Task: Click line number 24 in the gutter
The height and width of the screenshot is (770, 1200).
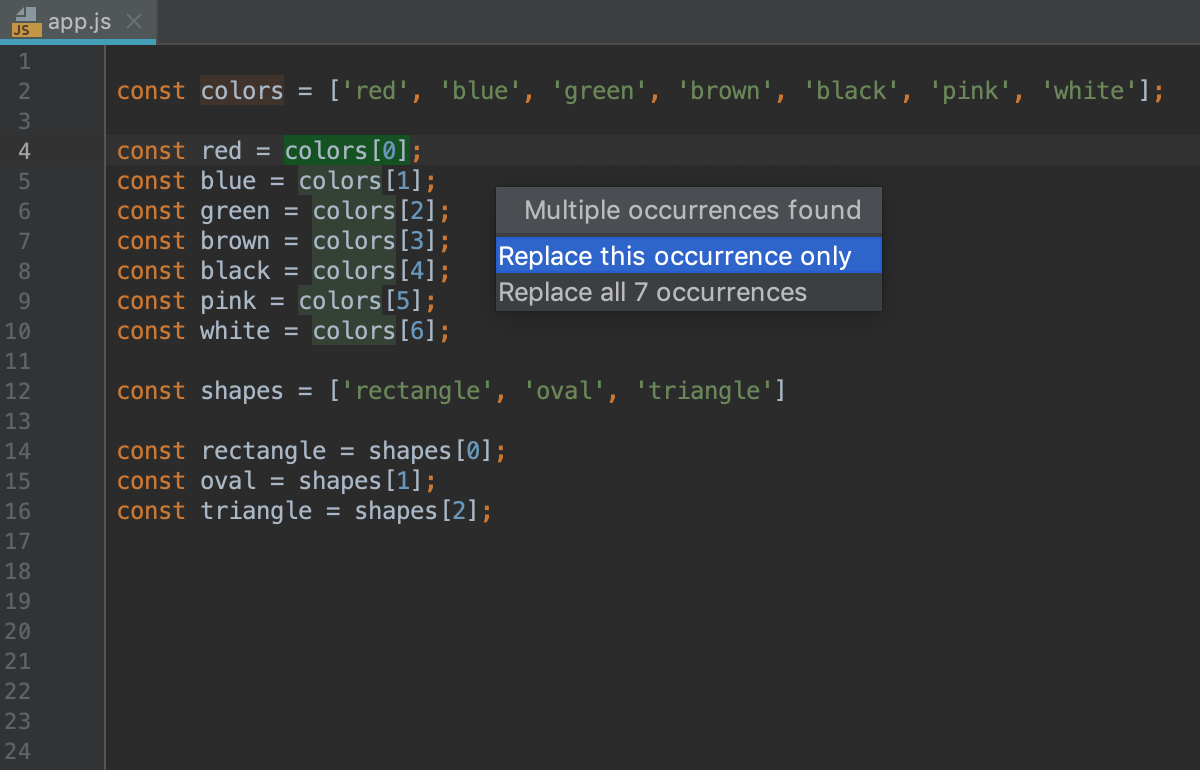Action: pyautogui.click(x=18, y=751)
